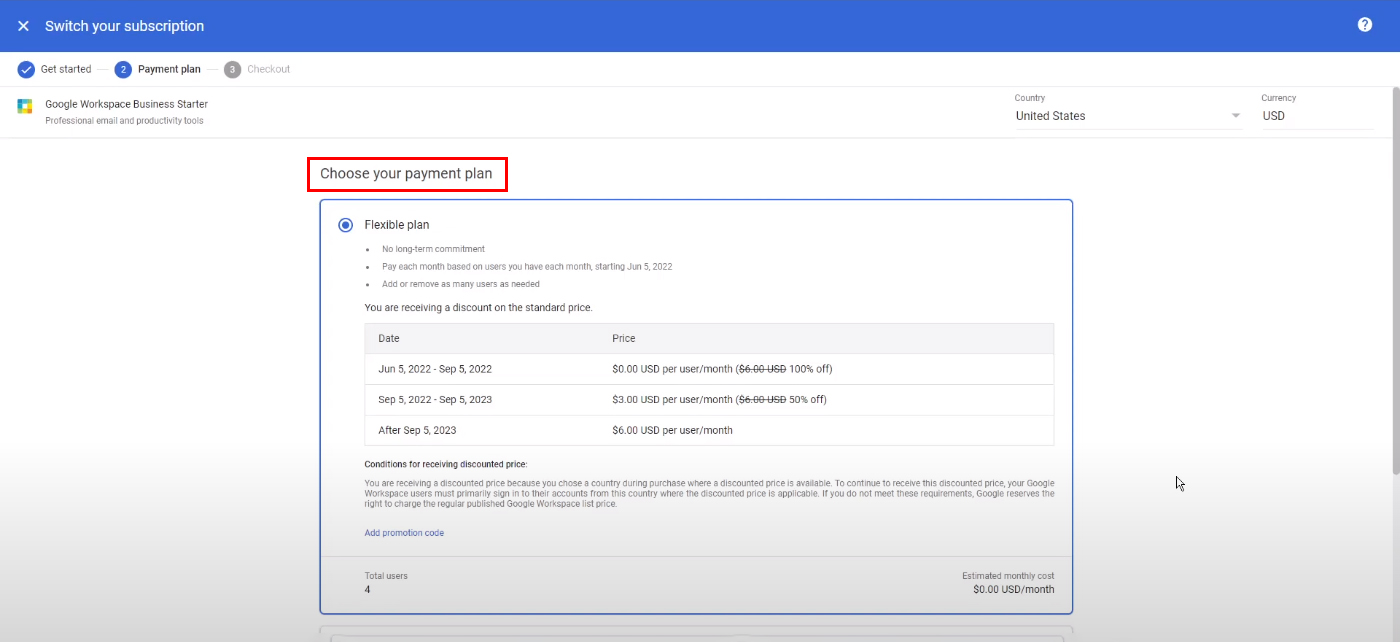Image resolution: width=1400 pixels, height=642 pixels.
Task: Click the Price column header
Action: [624, 339]
